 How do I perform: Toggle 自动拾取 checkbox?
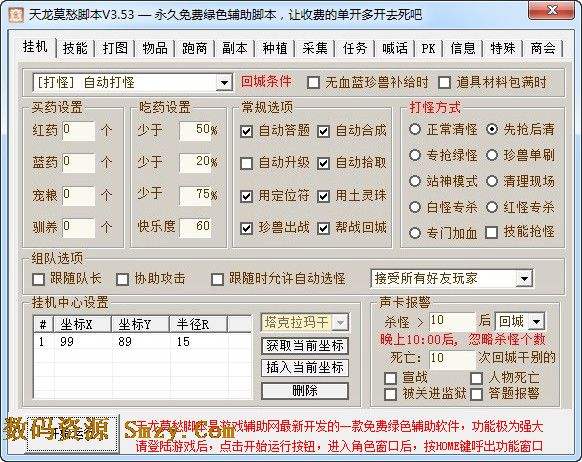323,163
